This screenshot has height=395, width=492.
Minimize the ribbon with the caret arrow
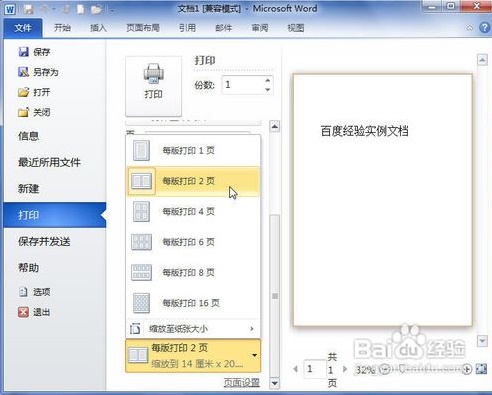coord(469,28)
